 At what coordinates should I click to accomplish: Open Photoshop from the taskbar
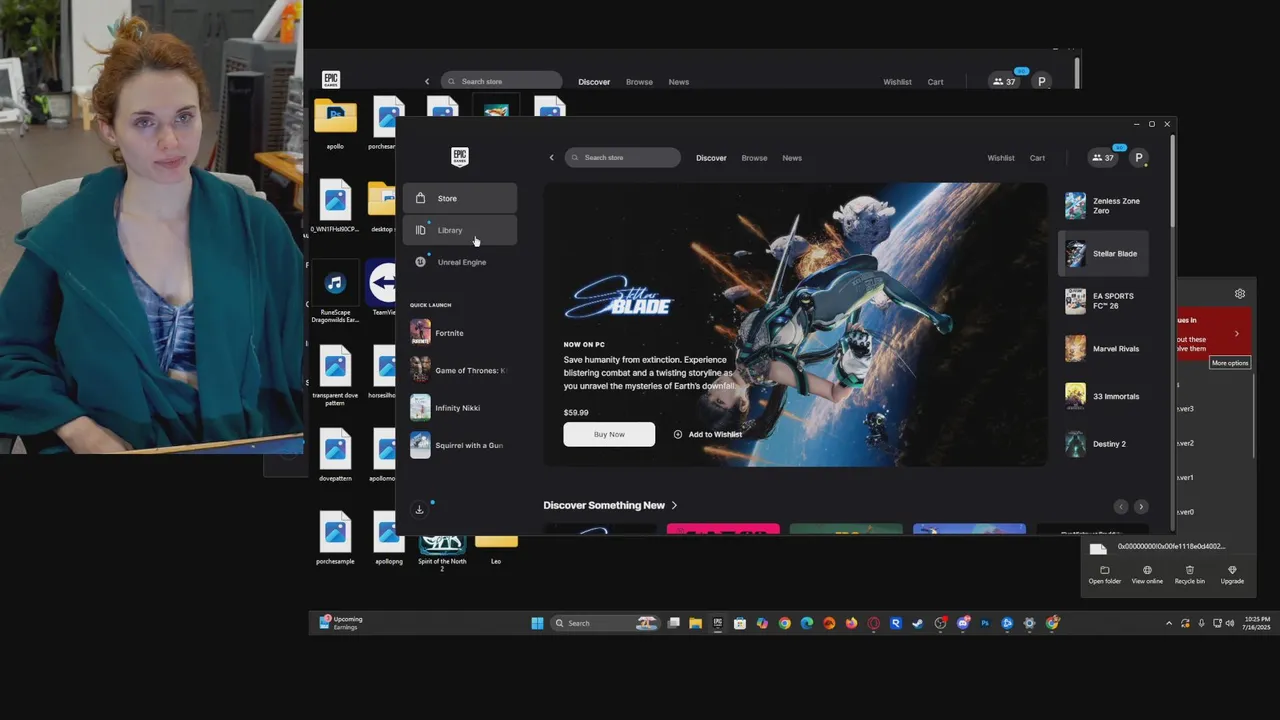point(985,623)
